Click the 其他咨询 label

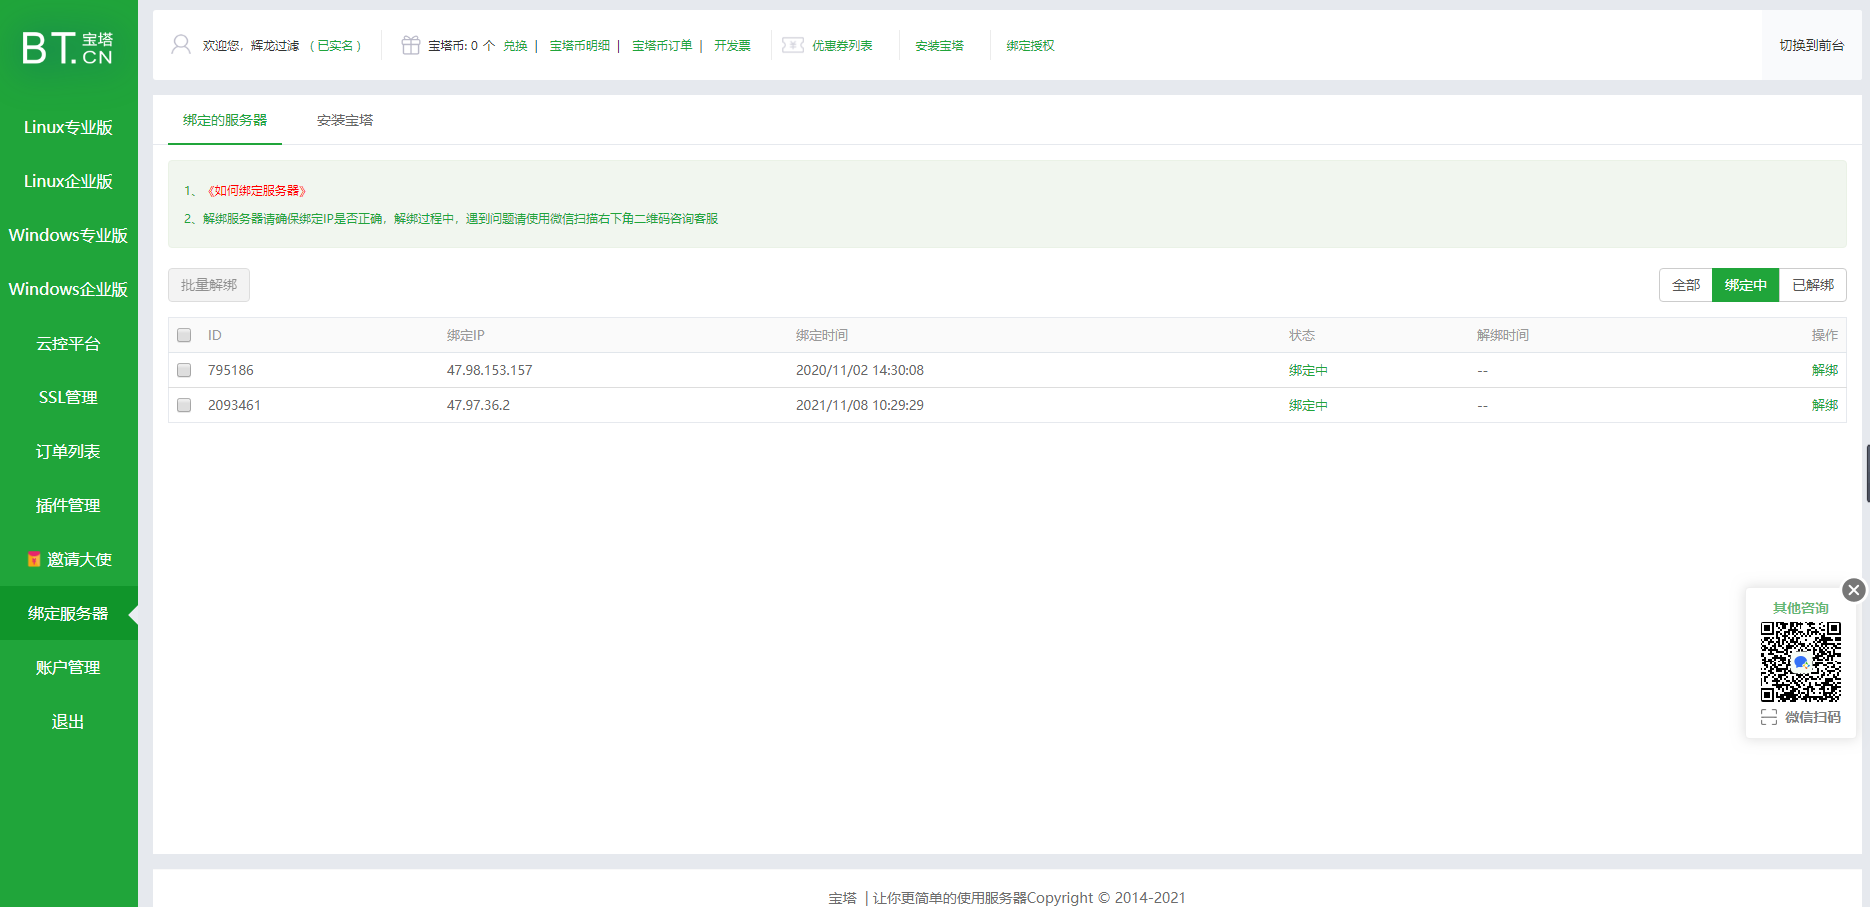tap(1801, 608)
